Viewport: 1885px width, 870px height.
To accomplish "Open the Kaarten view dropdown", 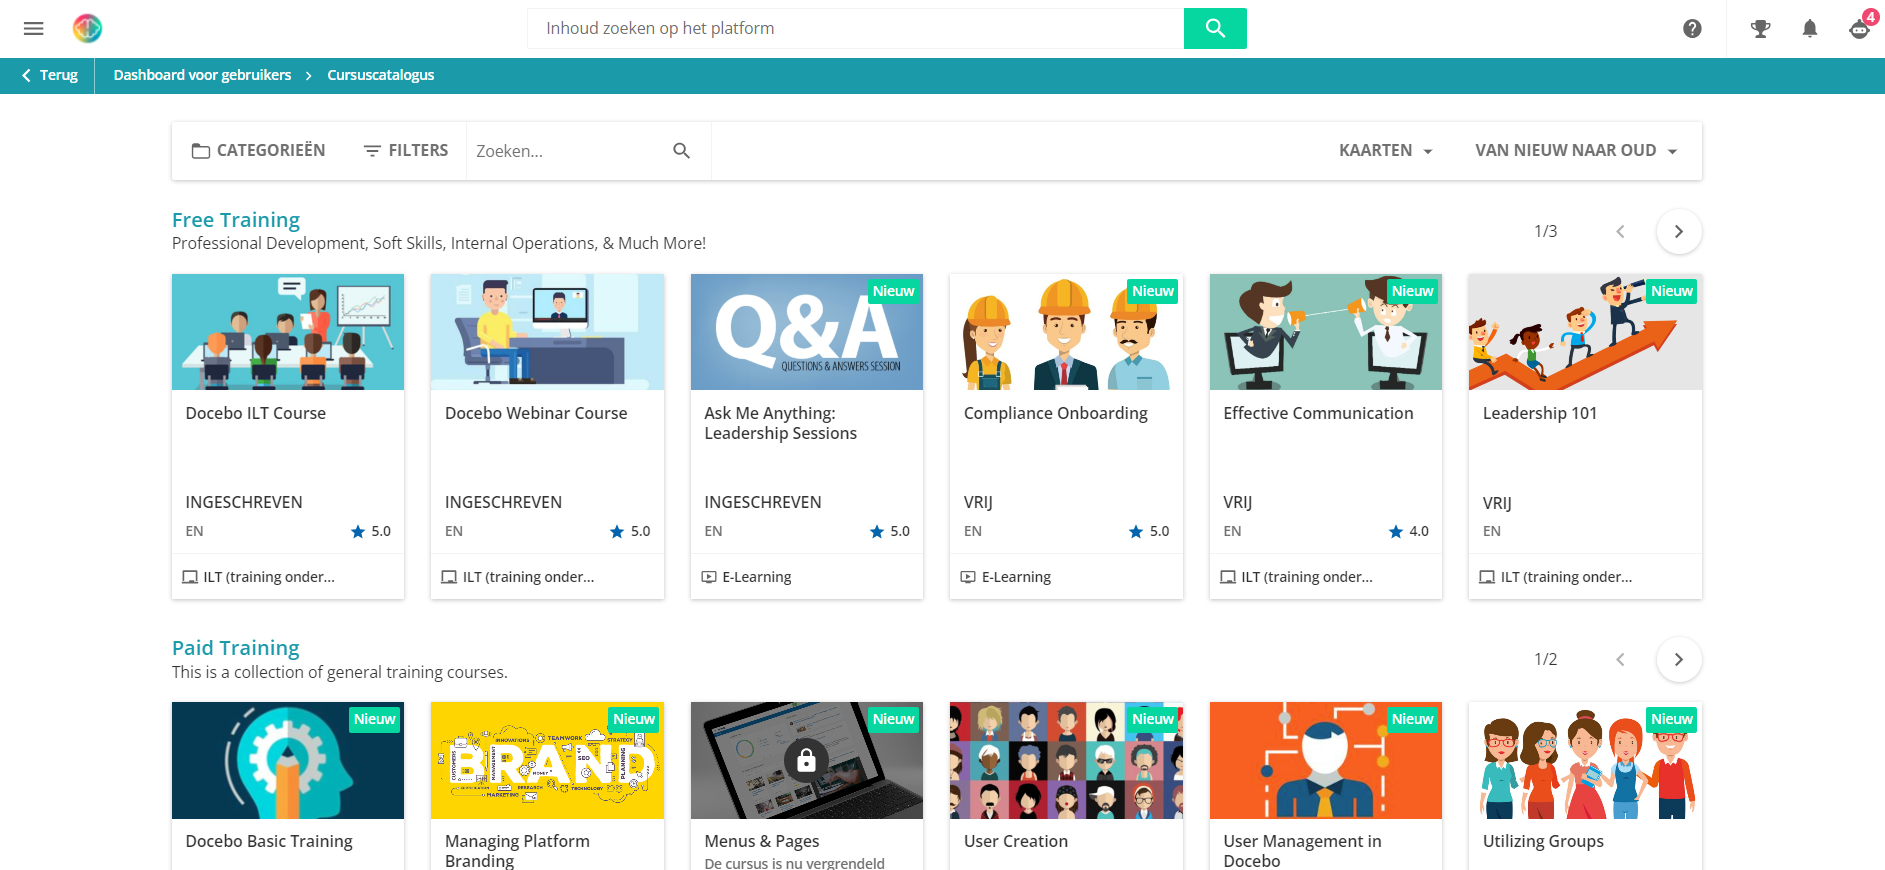I will 1386,150.
